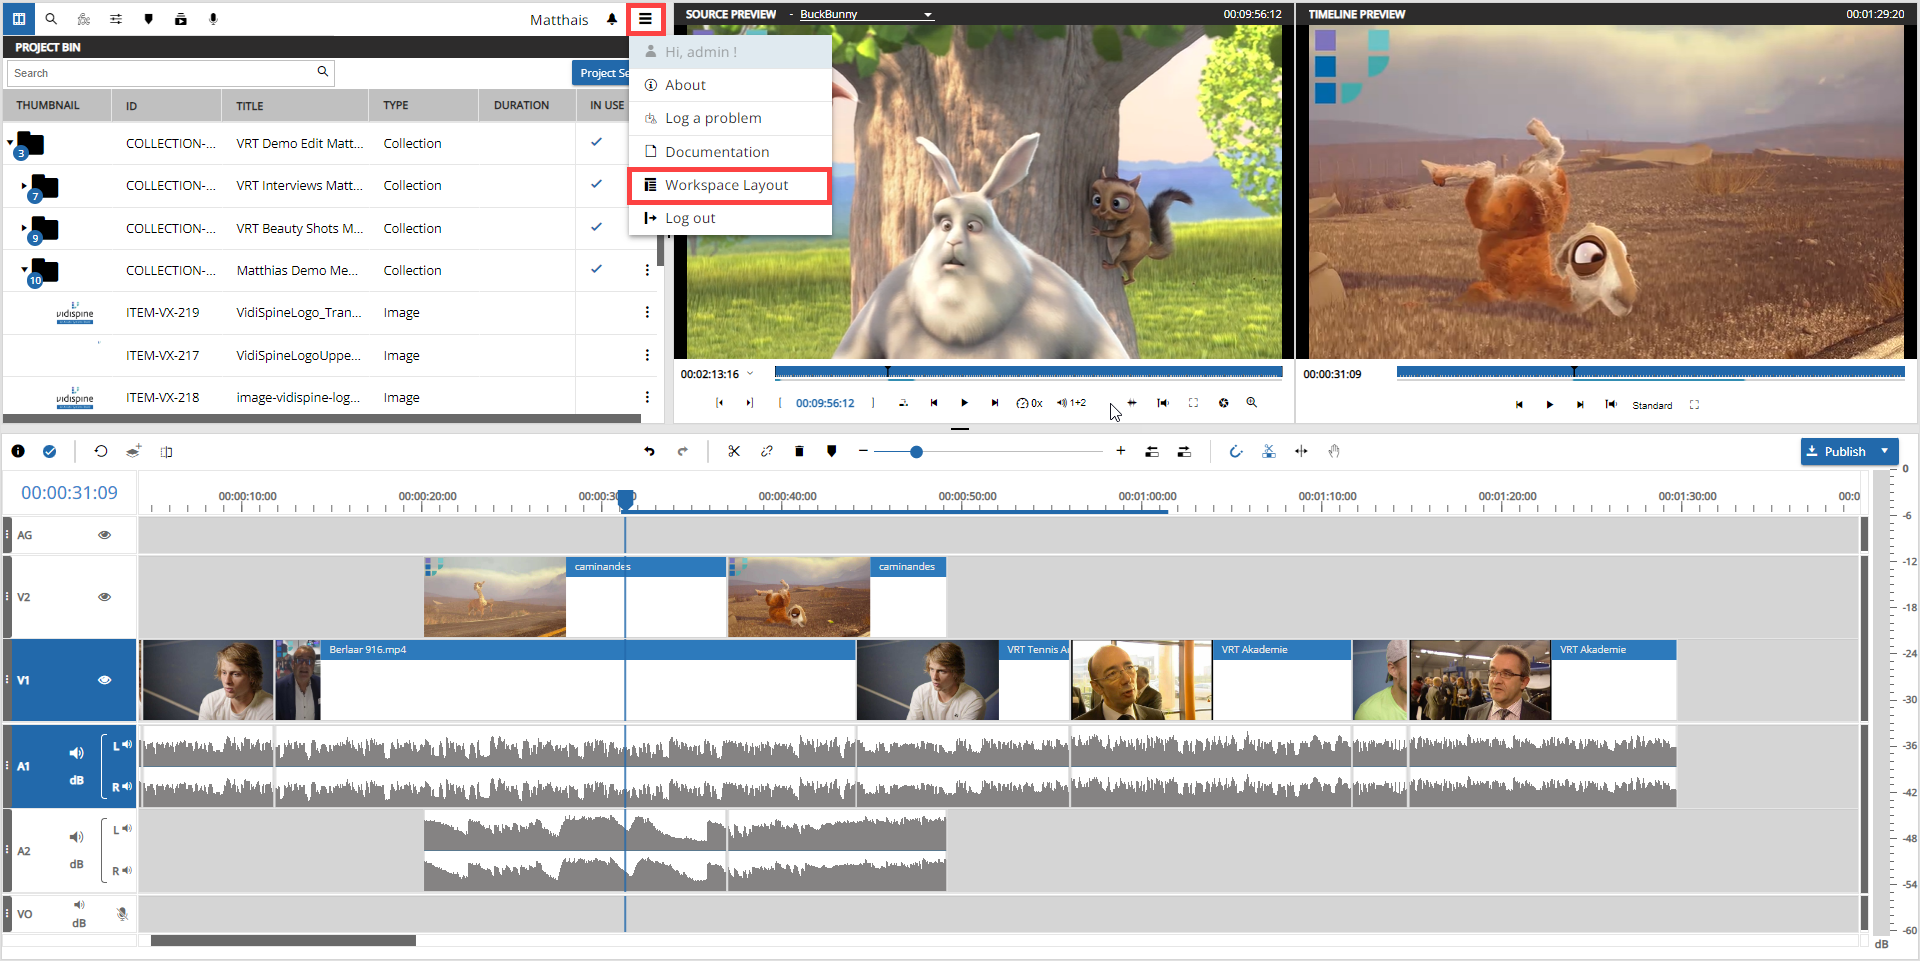
Task: Collapse the Matthias Demo collection folder
Action: click(24, 269)
